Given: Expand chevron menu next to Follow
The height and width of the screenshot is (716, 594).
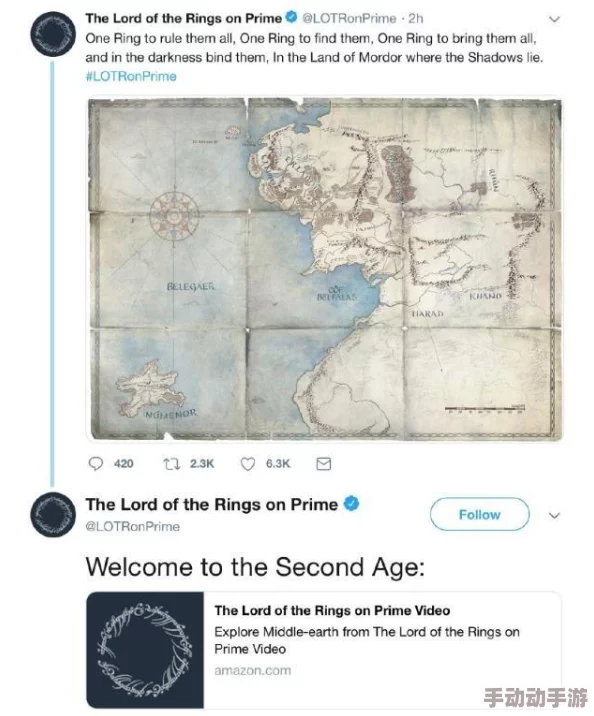Looking at the screenshot, I should tap(554, 516).
